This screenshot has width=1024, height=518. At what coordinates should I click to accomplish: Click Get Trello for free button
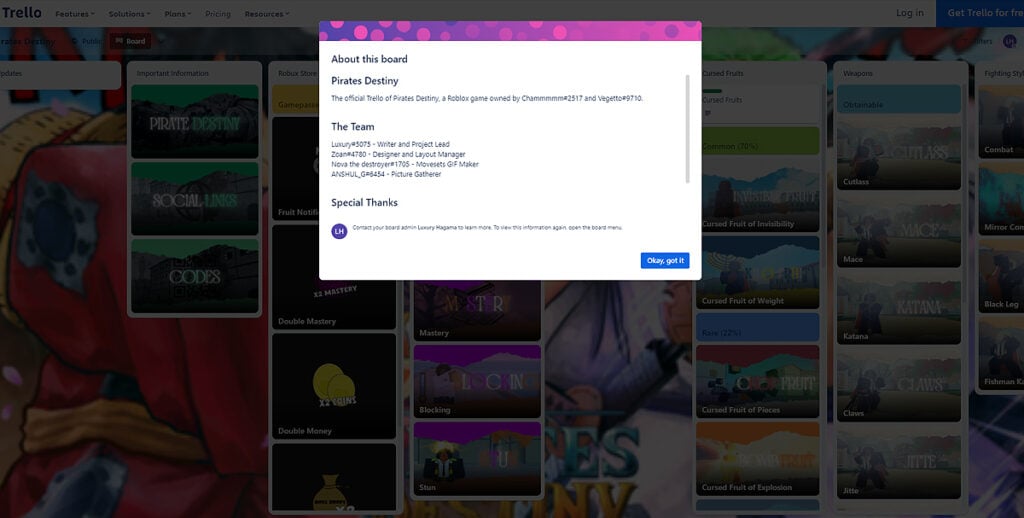coord(980,13)
